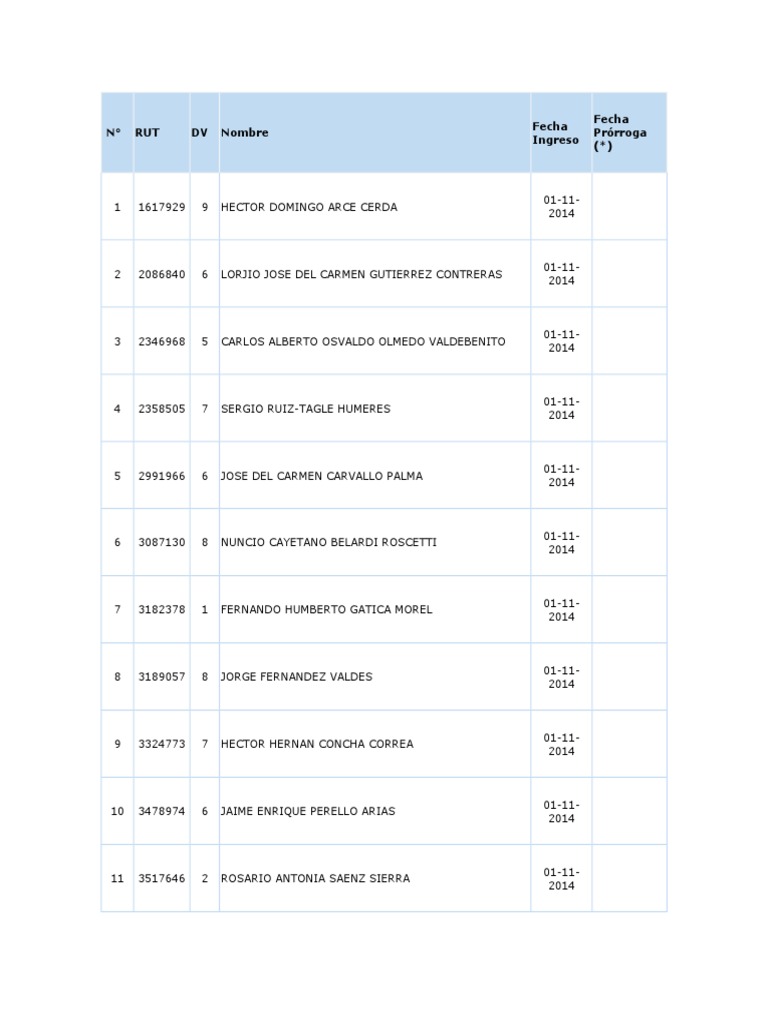This screenshot has height=1024, width=768.
Task: Click the RUT number 2991966
Action: (162, 476)
